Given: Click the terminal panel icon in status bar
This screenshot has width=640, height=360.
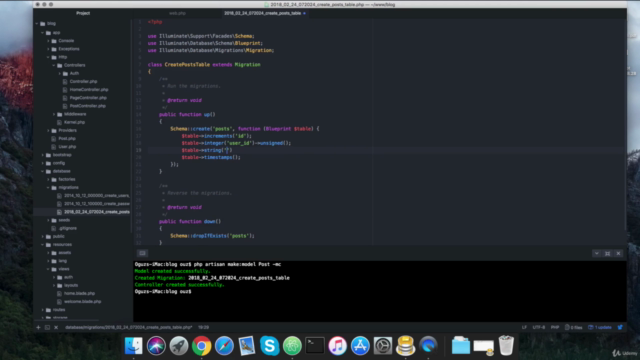Looking at the screenshot, I should click(47, 327).
